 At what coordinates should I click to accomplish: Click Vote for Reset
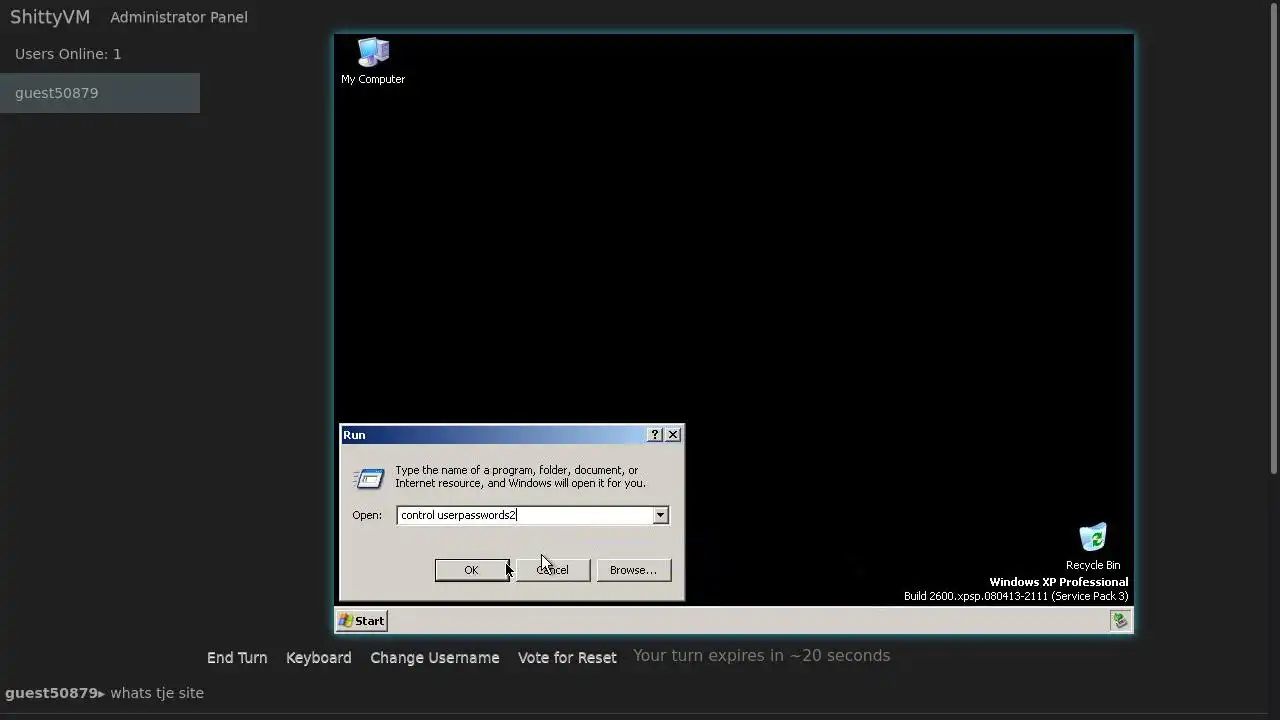(567, 658)
